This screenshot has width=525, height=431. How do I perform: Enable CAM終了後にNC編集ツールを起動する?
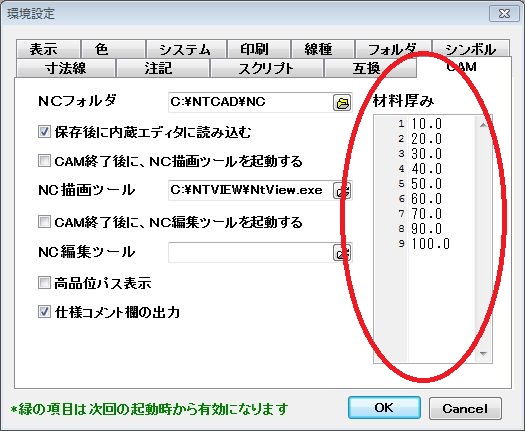tap(44, 222)
